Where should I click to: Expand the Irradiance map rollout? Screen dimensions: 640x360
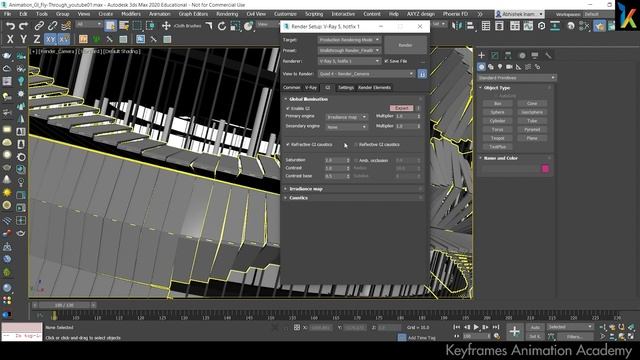tap(353, 189)
